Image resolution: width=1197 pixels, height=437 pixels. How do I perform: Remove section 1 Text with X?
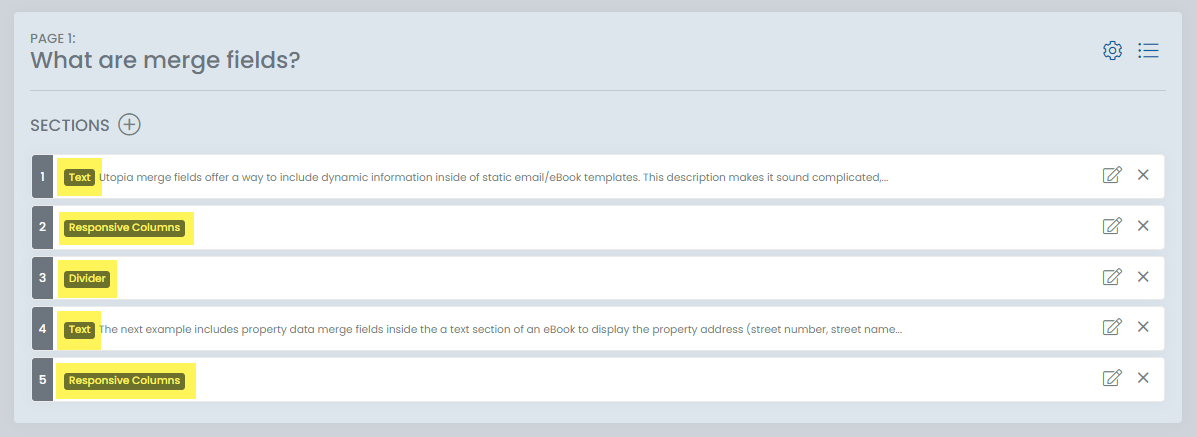[x=1143, y=176]
